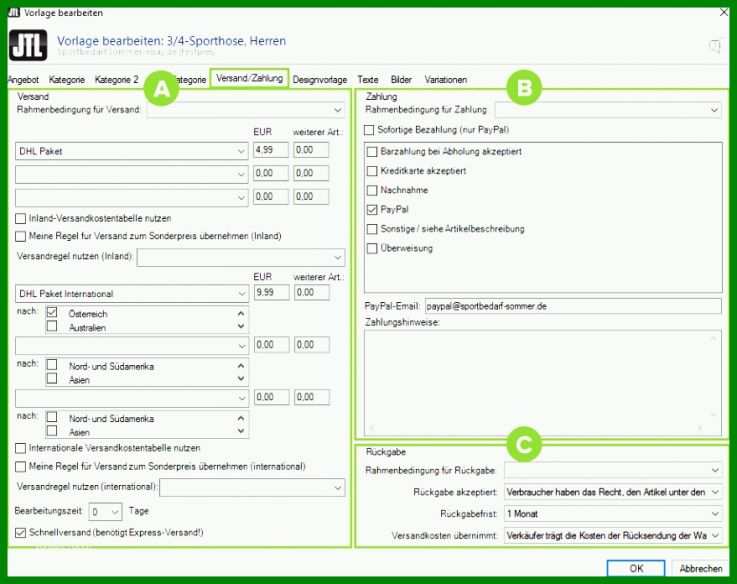This screenshot has height=584, width=737.
Task: Click the Abbrechen button
Action: pos(700,568)
